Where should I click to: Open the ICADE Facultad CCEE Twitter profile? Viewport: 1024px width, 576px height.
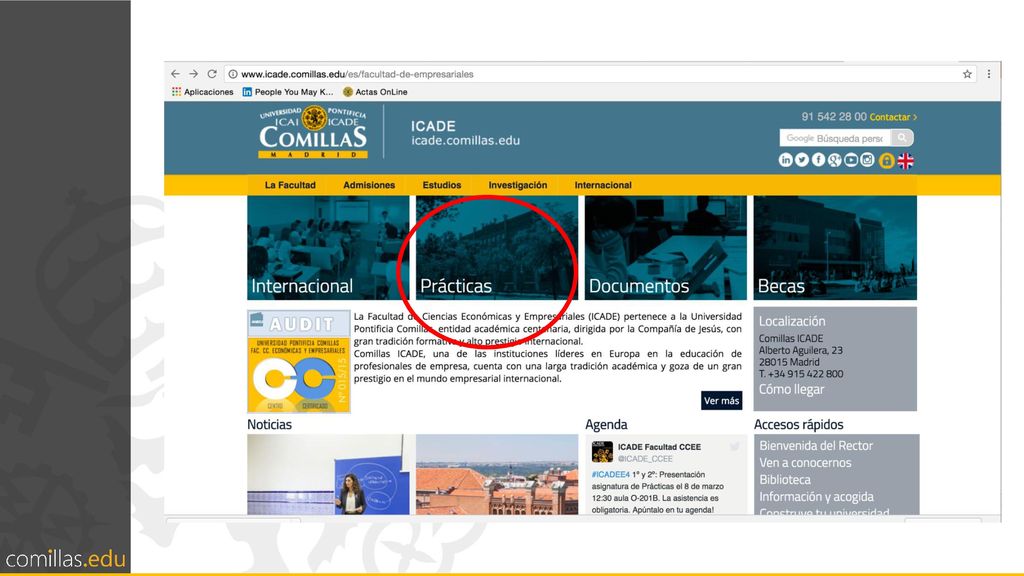(659, 447)
